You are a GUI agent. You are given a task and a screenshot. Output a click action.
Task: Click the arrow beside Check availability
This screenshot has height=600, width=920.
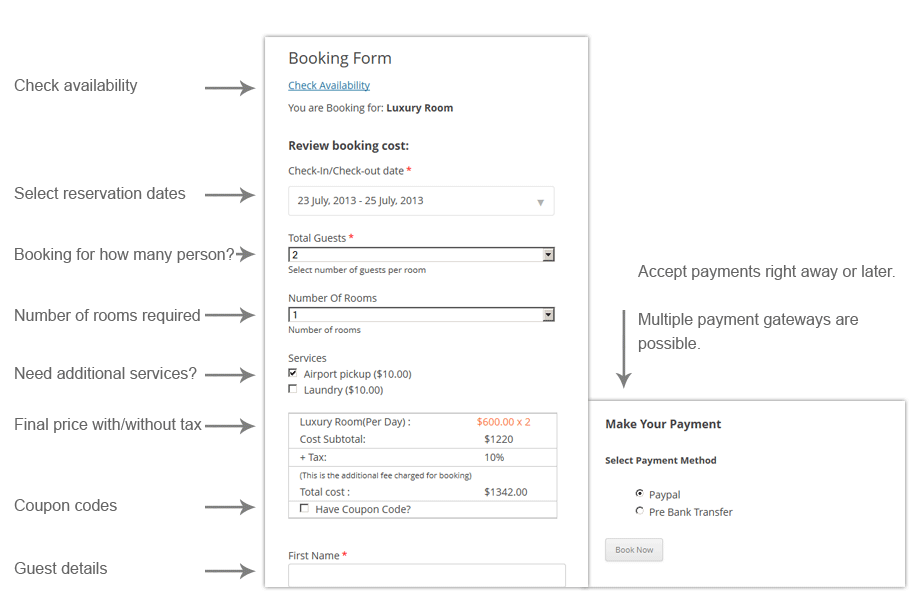[230, 89]
